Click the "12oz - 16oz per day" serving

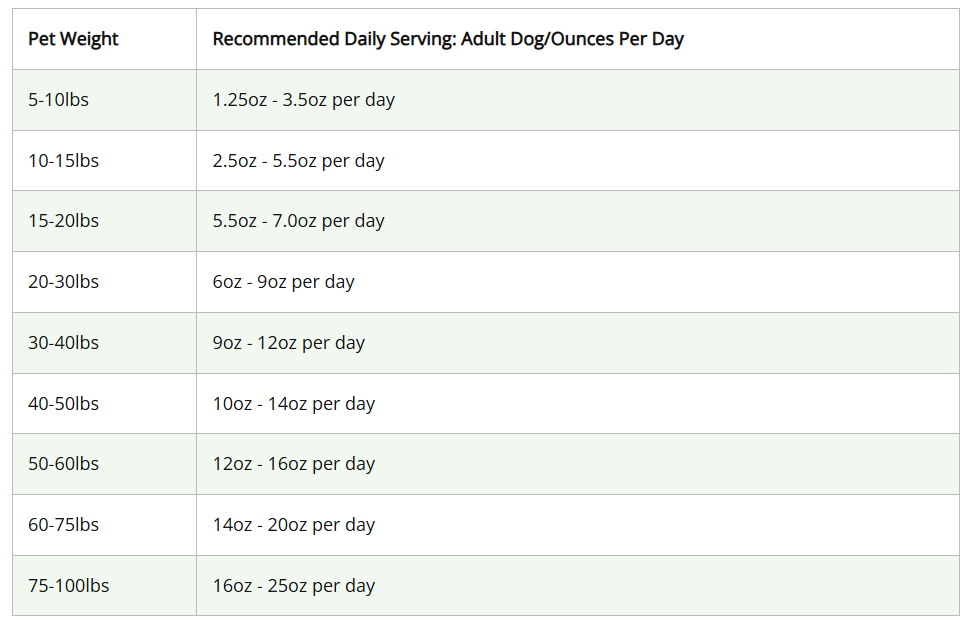pos(293,464)
